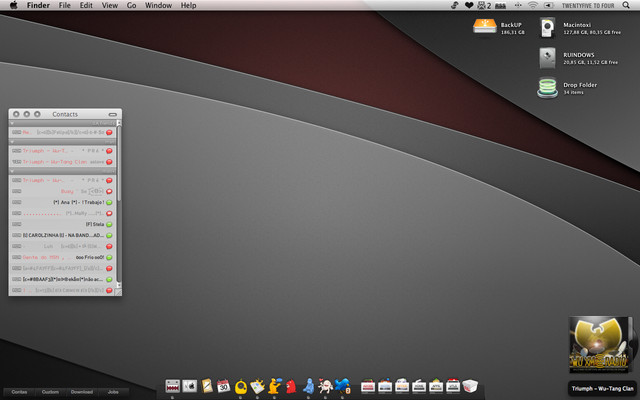Click the heart icon in menu bar
Image resolution: width=640 pixels, height=400 pixels.
tap(469, 6)
